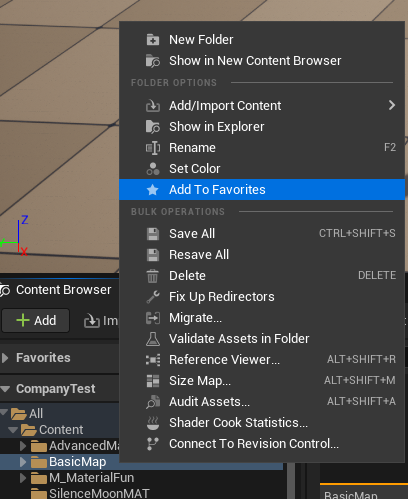Screen dimensions: 408x499
Task: Click the Rename icon in context menu
Action: click(x=153, y=148)
